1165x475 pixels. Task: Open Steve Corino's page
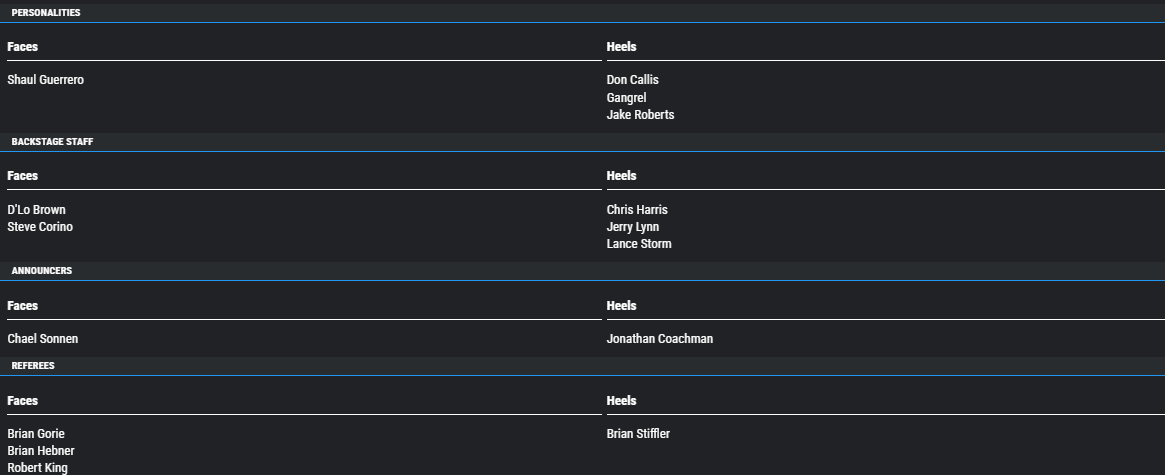coord(40,227)
